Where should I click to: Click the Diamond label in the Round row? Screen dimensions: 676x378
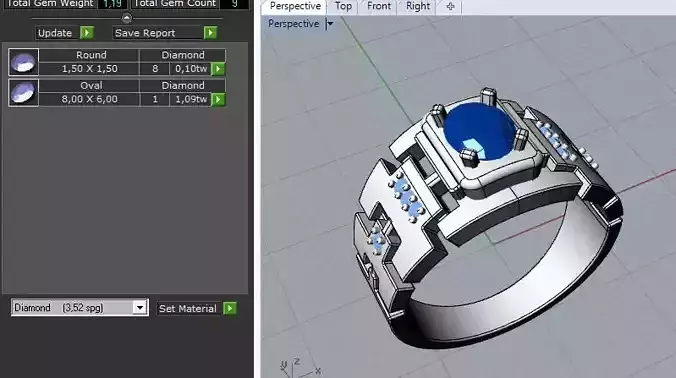(183, 55)
